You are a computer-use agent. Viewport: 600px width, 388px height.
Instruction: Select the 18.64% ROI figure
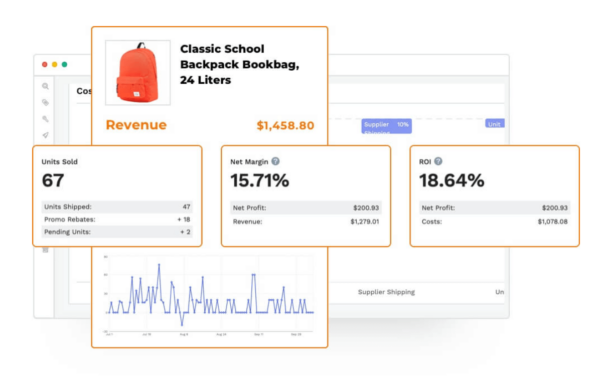(452, 180)
